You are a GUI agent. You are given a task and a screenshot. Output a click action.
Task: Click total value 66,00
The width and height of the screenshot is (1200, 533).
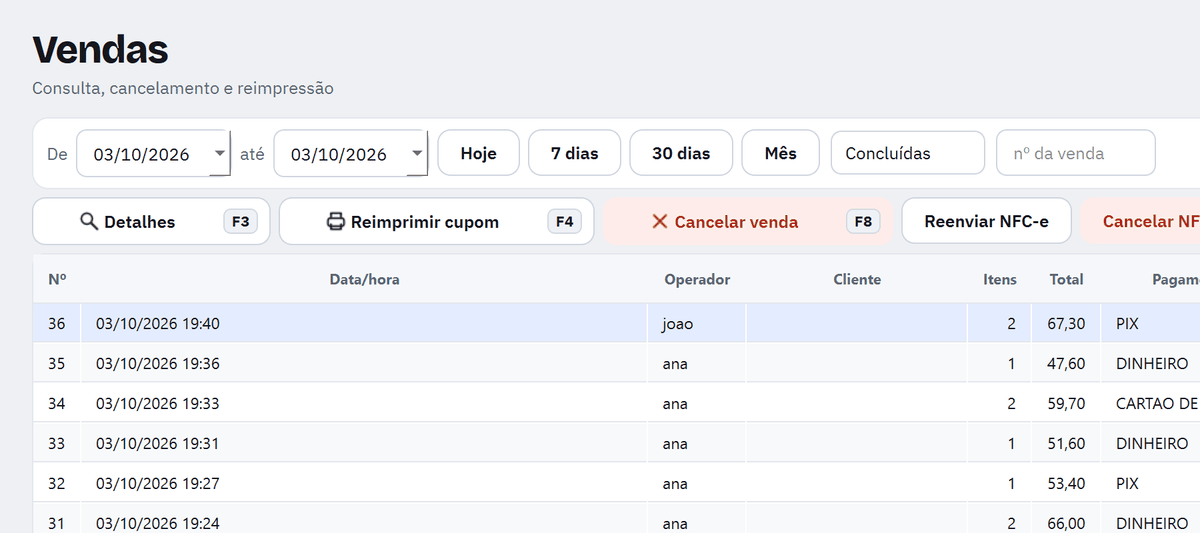1066,523
